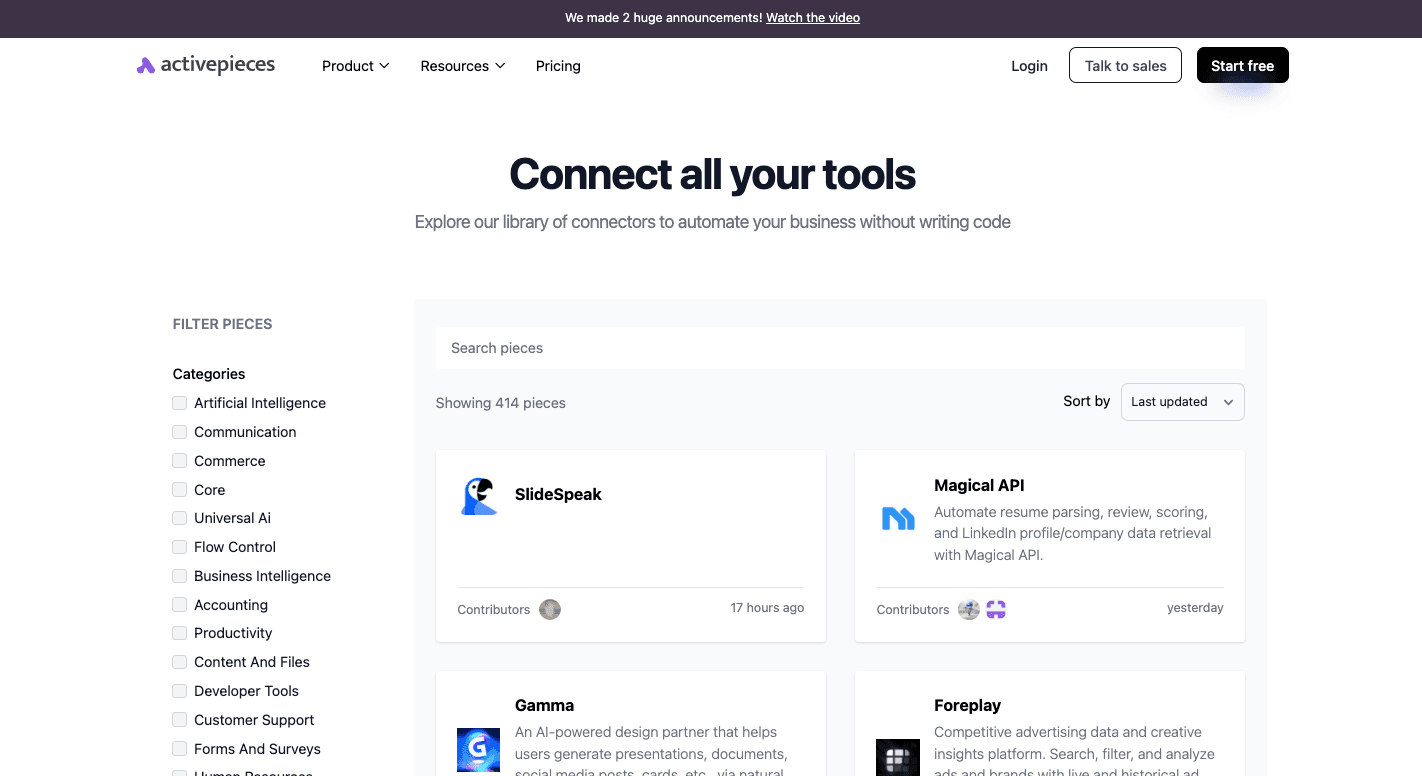Image resolution: width=1422 pixels, height=776 pixels.
Task: Check the Productivity category
Action: [x=180, y=633]
